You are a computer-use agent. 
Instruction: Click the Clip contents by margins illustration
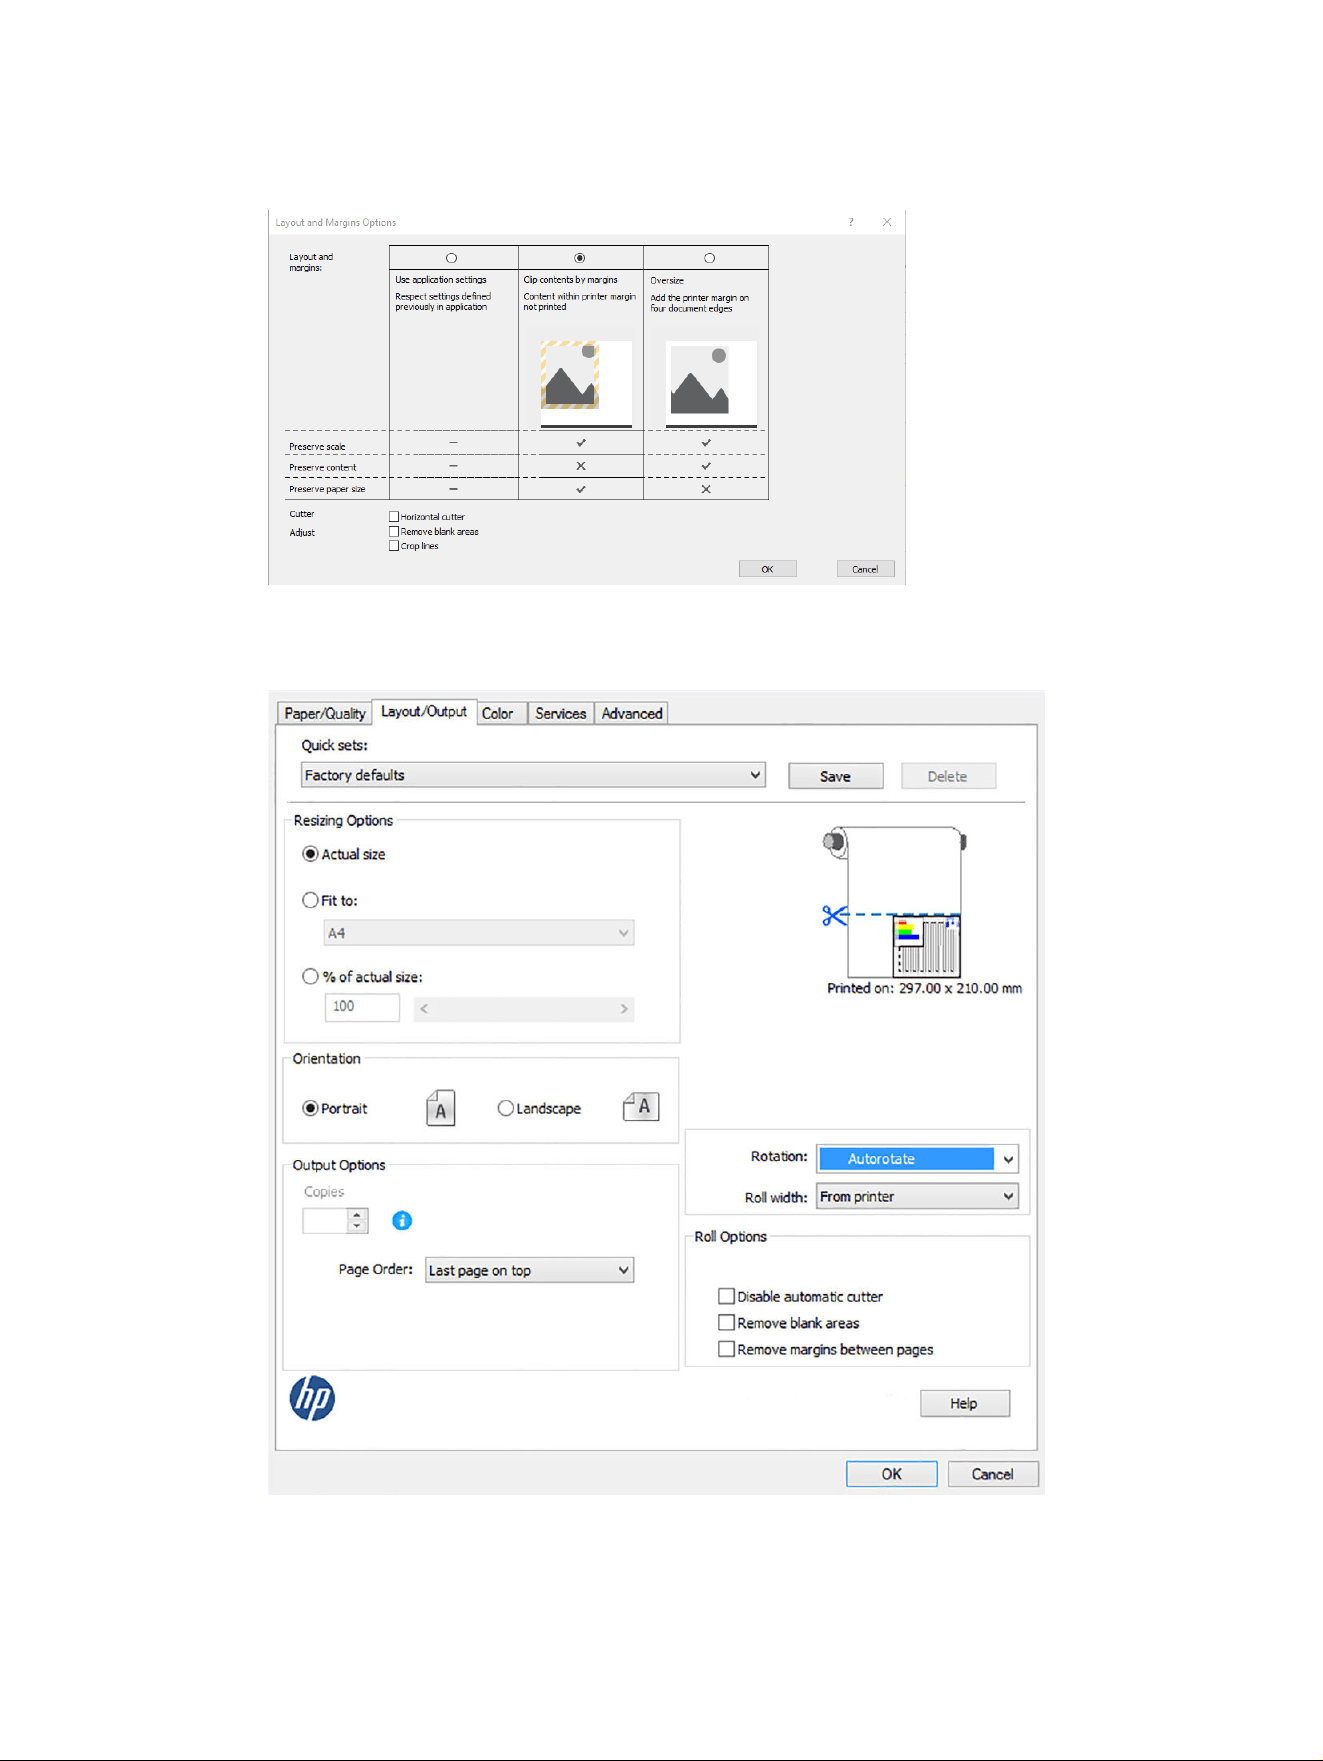click(586, 383)
